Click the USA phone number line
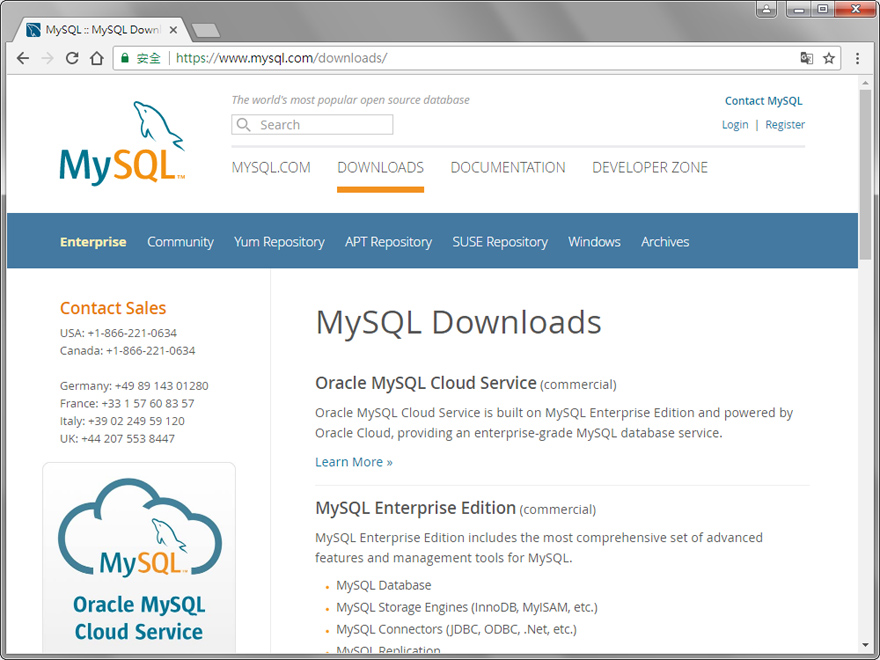Screen dimensions: 880x660 click(x=118, y=333)
